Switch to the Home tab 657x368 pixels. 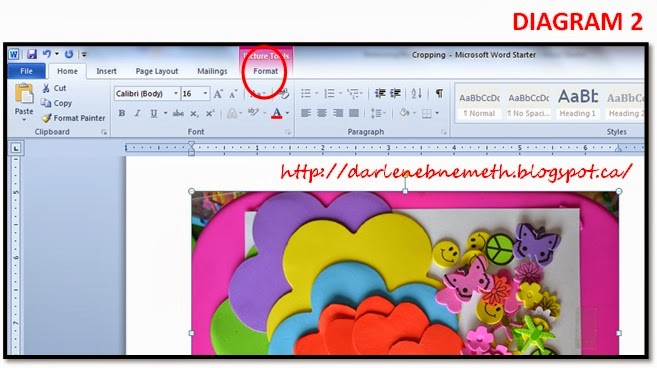click(67, 71)
